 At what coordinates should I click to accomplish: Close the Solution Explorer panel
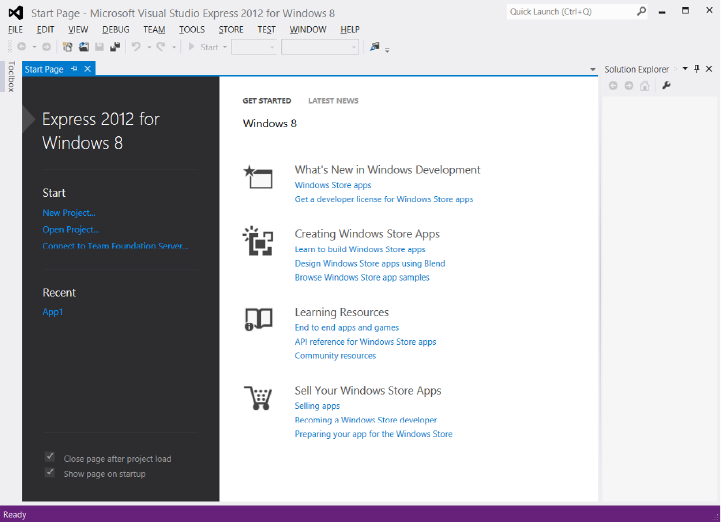(709, 69)
